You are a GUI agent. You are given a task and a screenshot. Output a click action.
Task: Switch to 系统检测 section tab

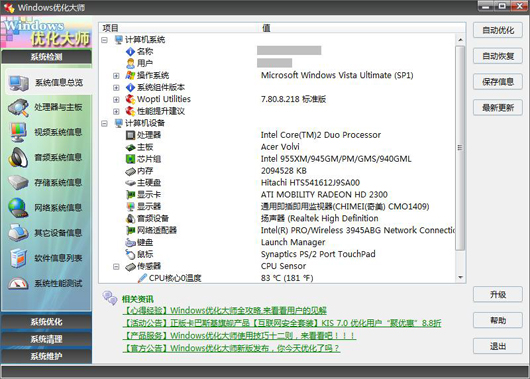click(46, 57)
